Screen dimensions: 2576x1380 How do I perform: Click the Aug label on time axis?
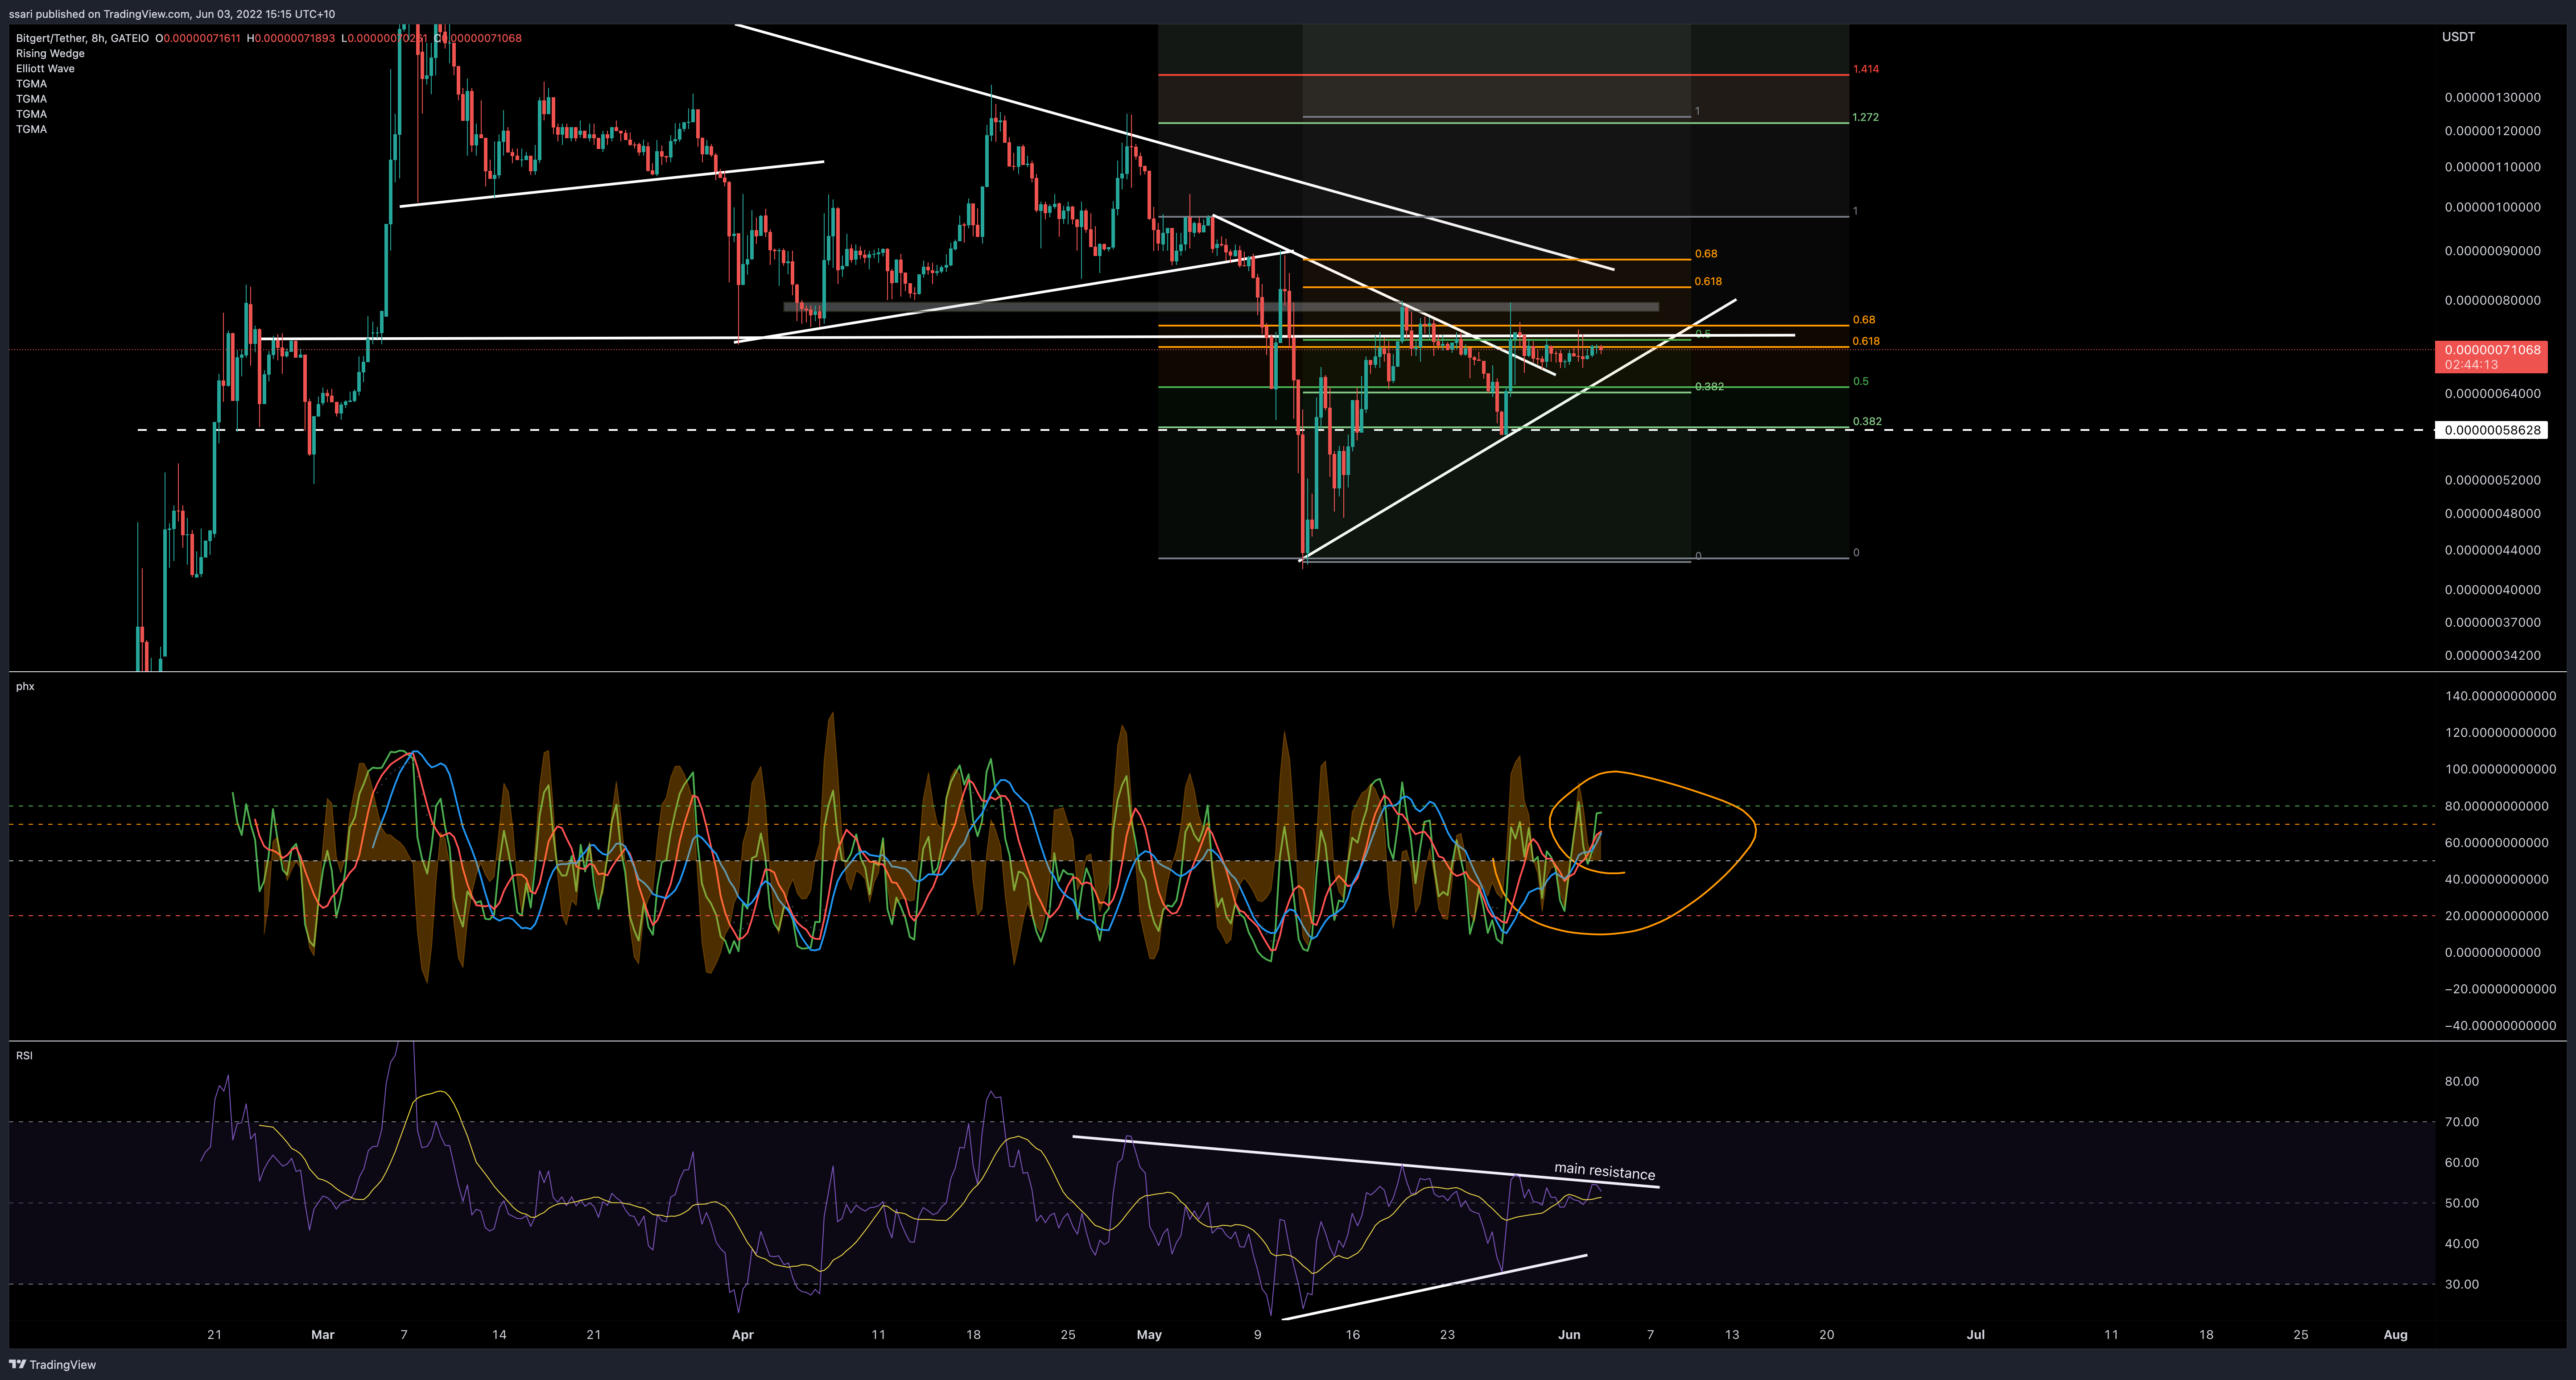[x=2395, y=1334]
